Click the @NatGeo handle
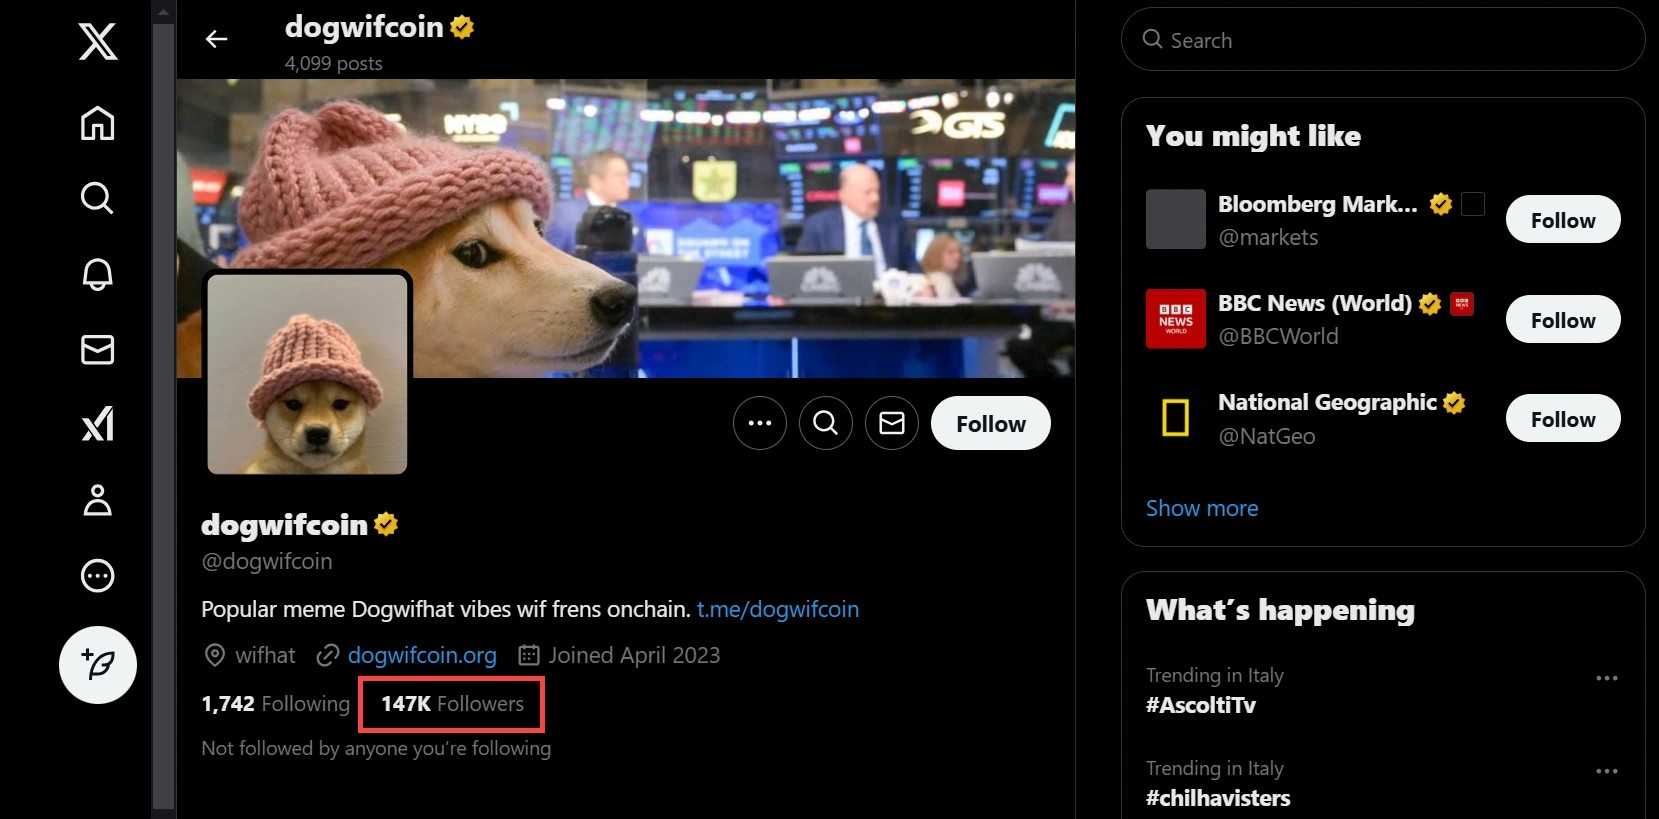1659x819 pixels. pyautogui.click(x=1267, y=436)
